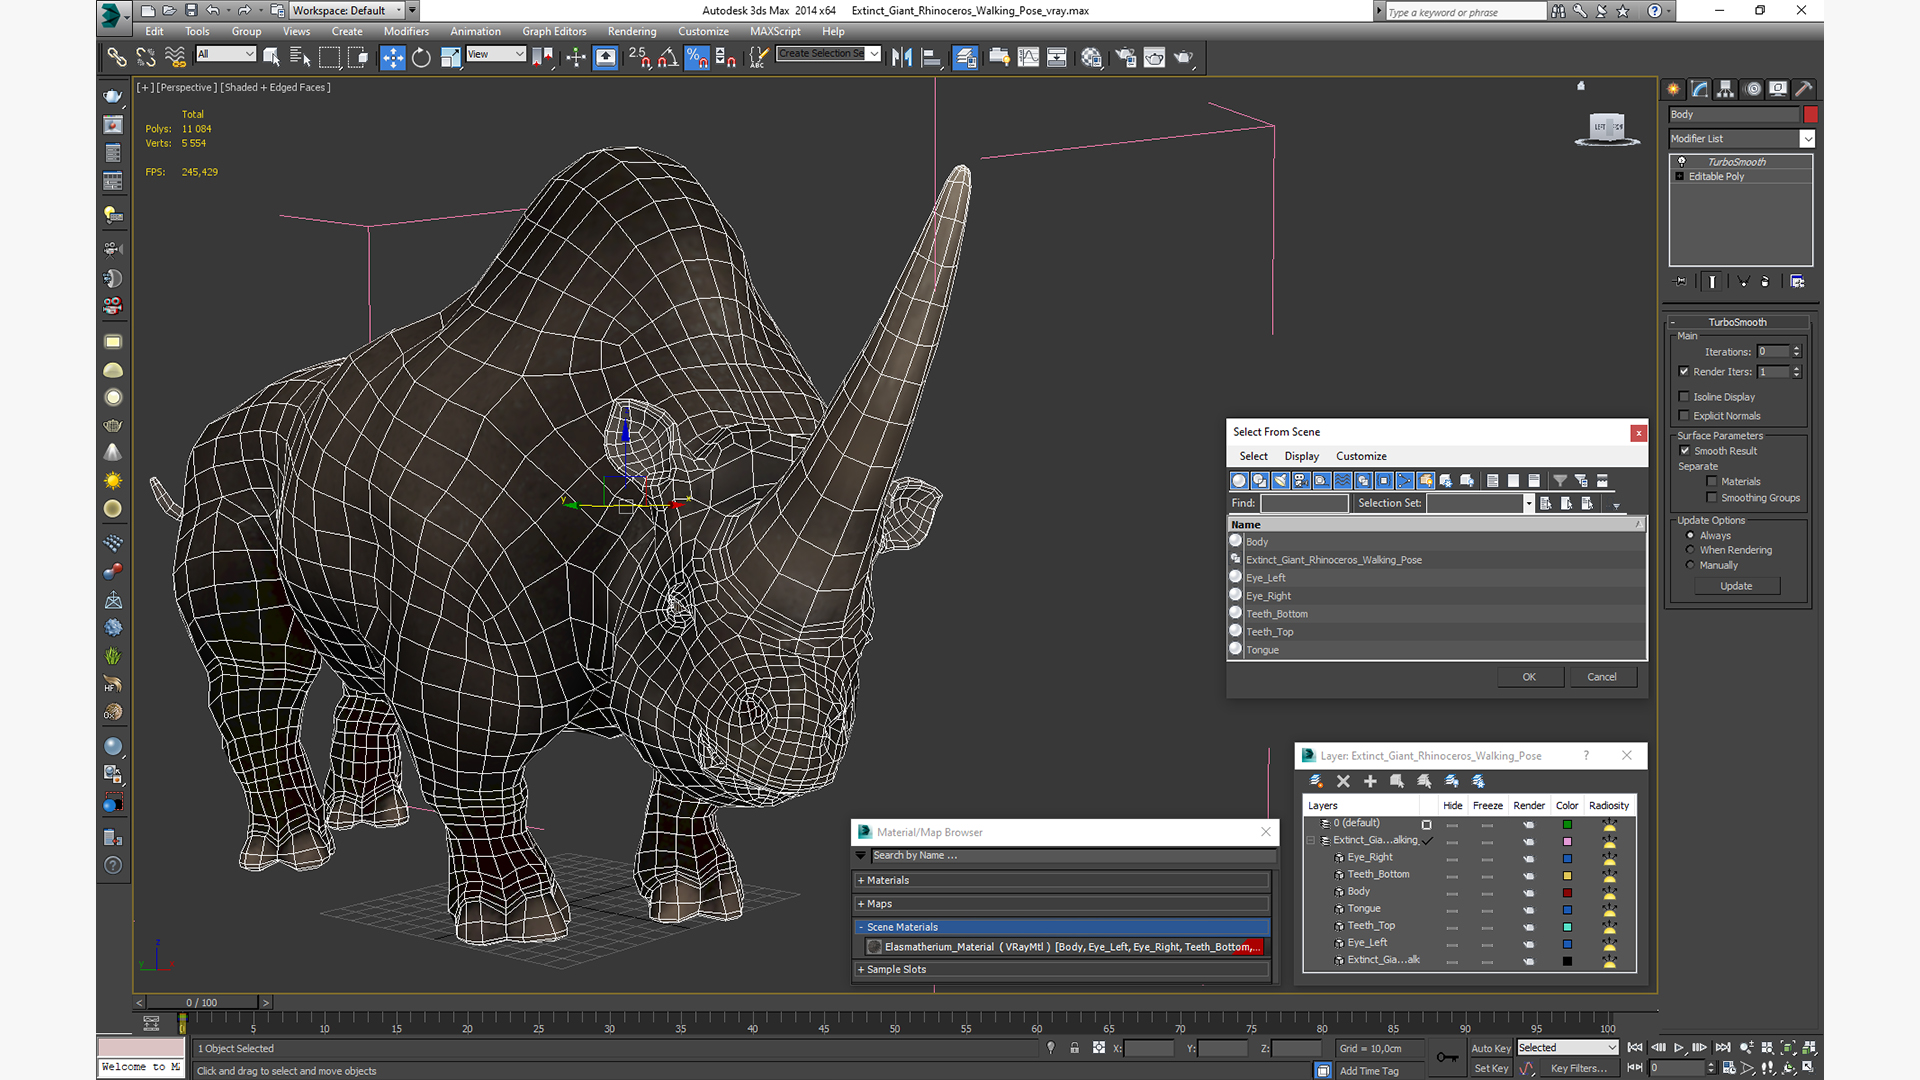The image size is (1920, 1080).
Task: Open Display menu in Select From Scene
Action: tap(1301, 456)
